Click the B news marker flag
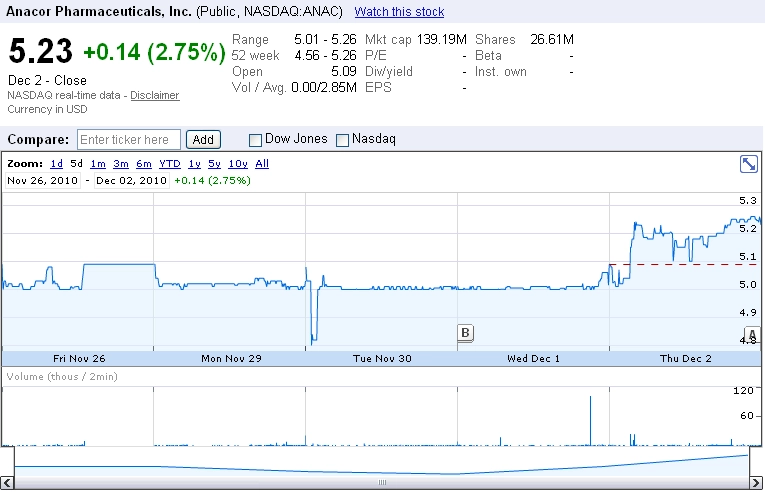Viewport: 765px width, 492px height. pos(465,333)
